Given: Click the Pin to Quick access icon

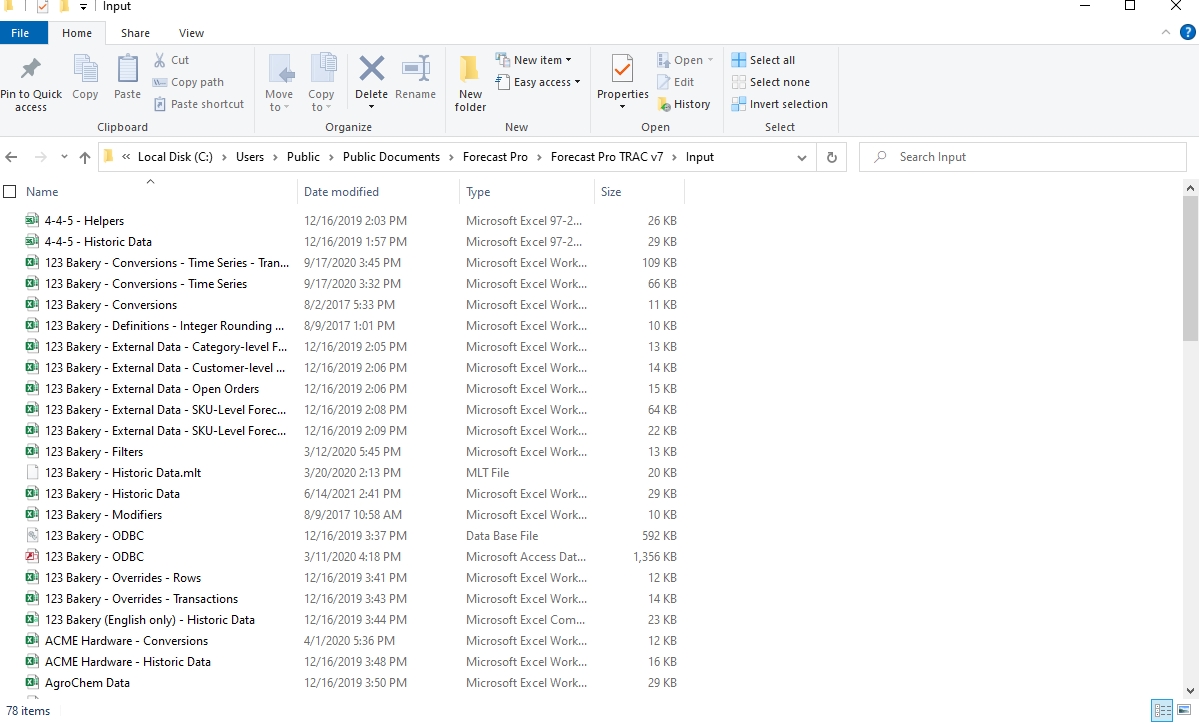Looking at the screenshot, I should (x=31, y=69).
